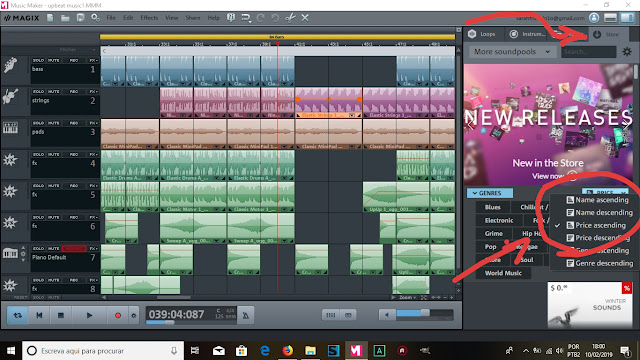Open FX menu of track 5
The image size is (640, 360).
[x=93, y=186]
